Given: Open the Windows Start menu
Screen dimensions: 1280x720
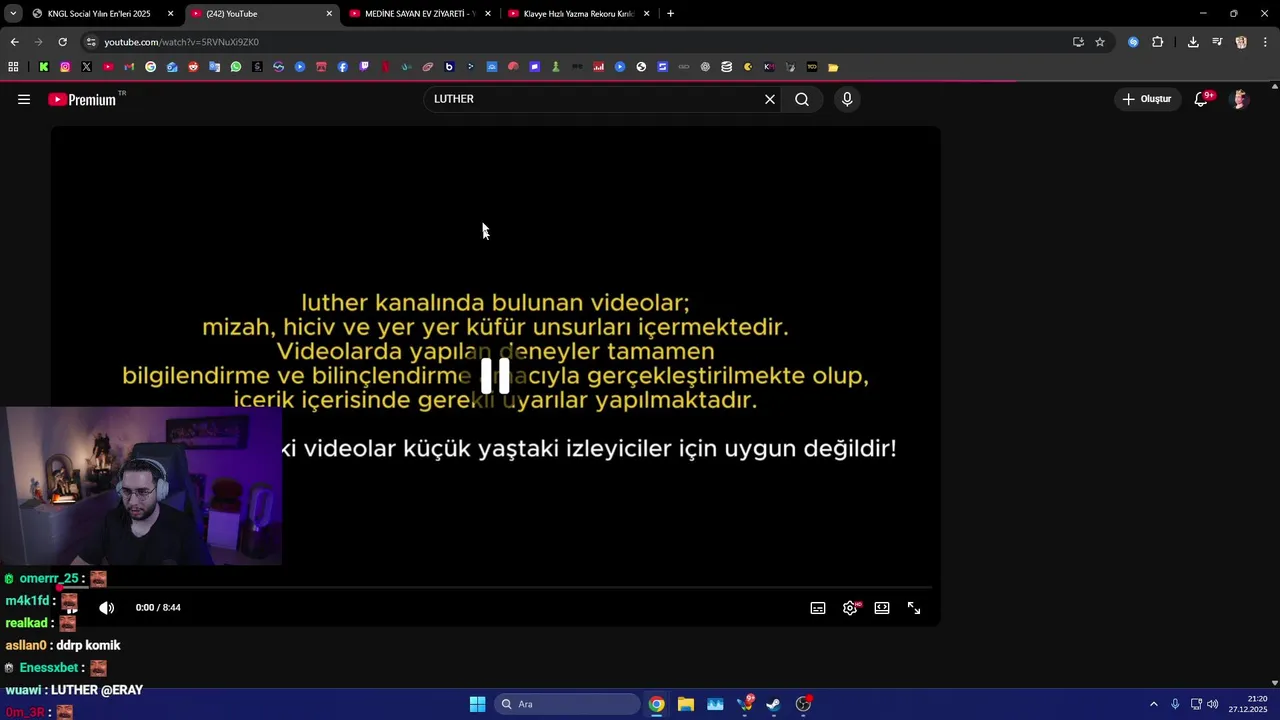Looking at the screenshot, I should pyautogui.click(x=477, y=704).
